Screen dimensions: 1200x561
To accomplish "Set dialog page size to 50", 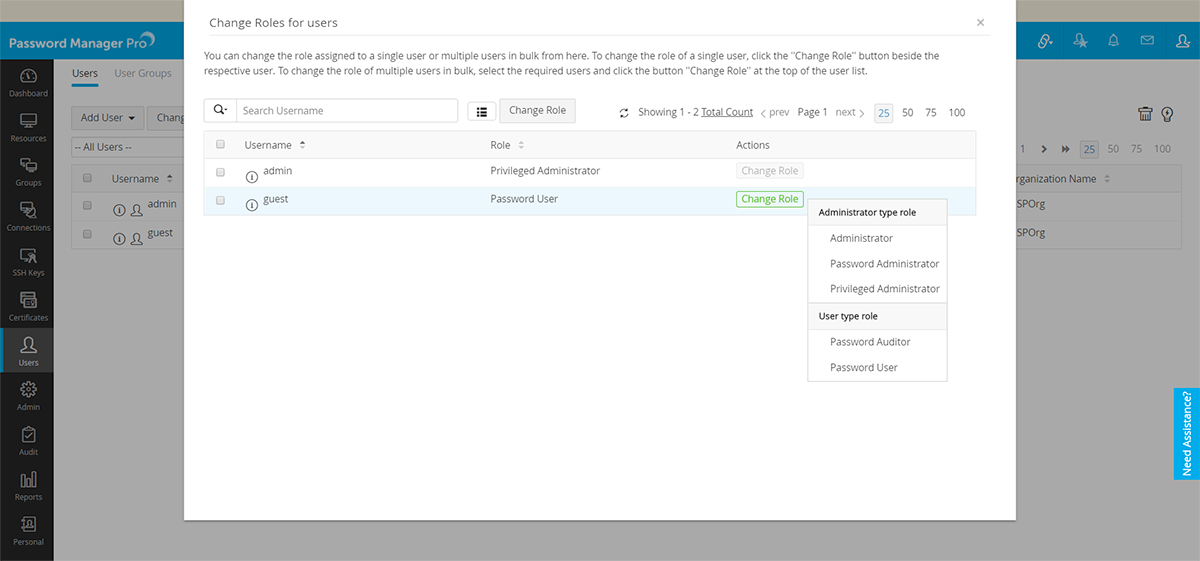I will click(908, 112).
